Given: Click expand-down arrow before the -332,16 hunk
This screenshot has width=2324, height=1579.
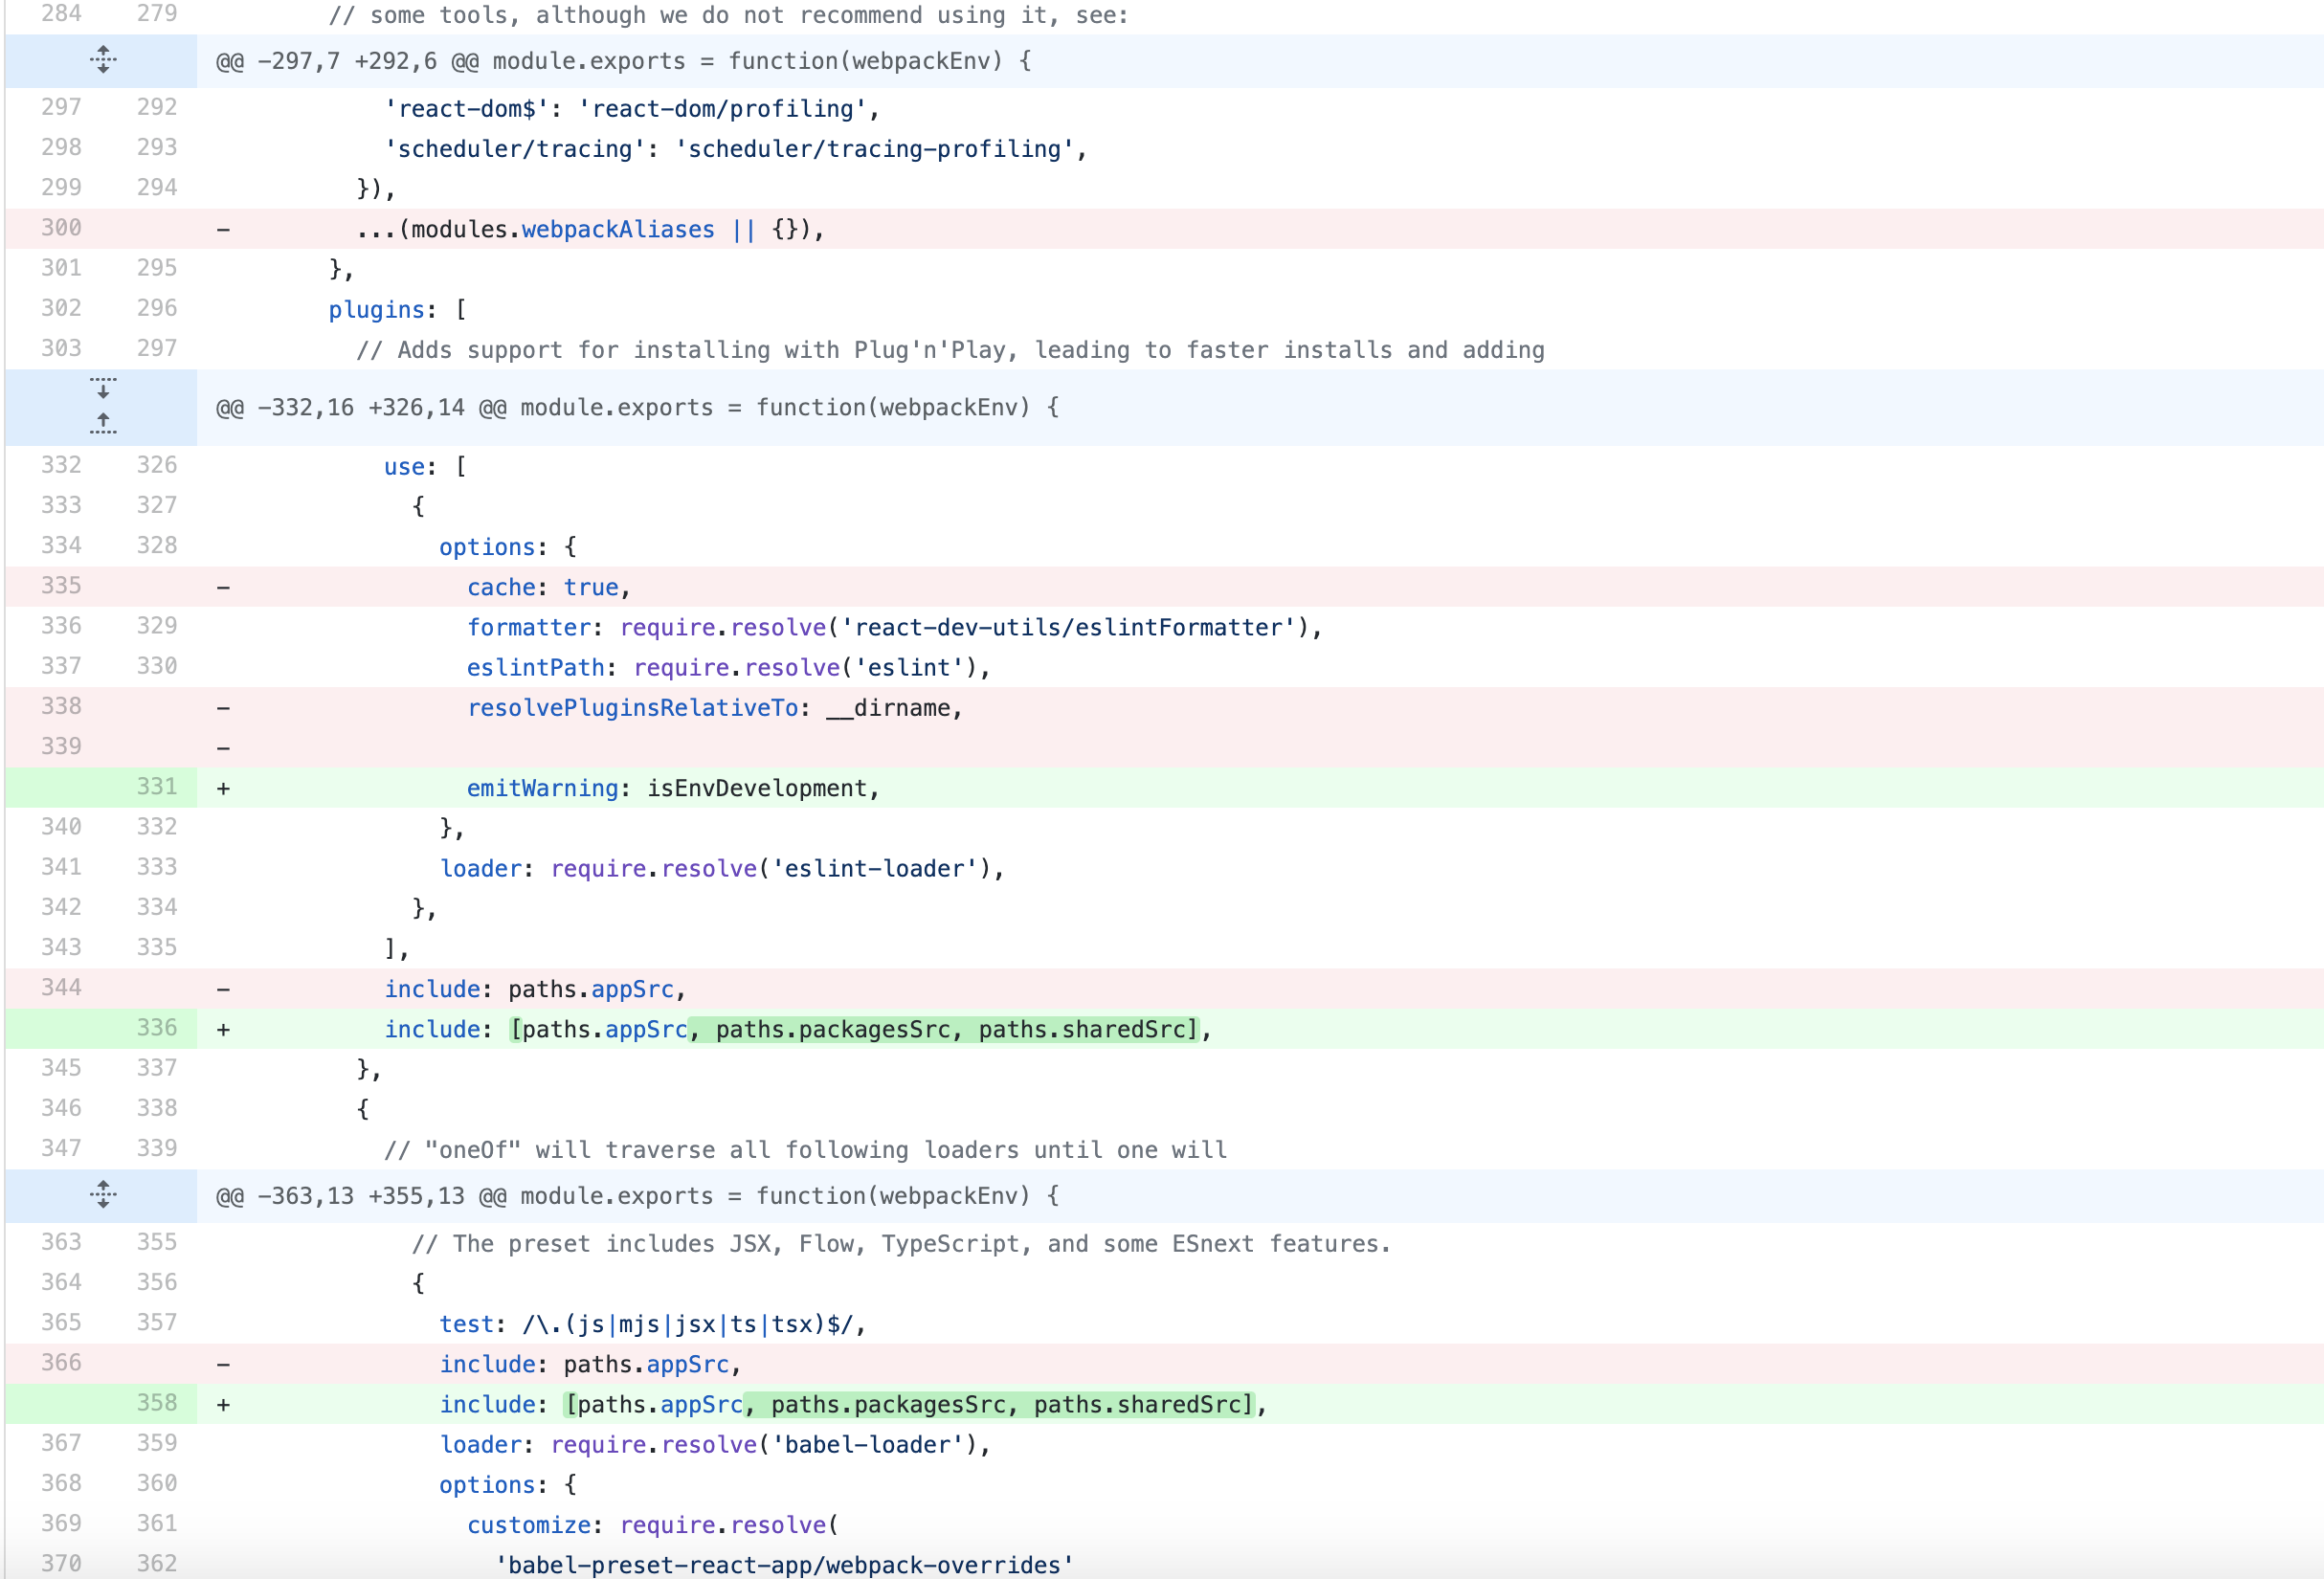Looking at the screenshot, I should point(102,389).
